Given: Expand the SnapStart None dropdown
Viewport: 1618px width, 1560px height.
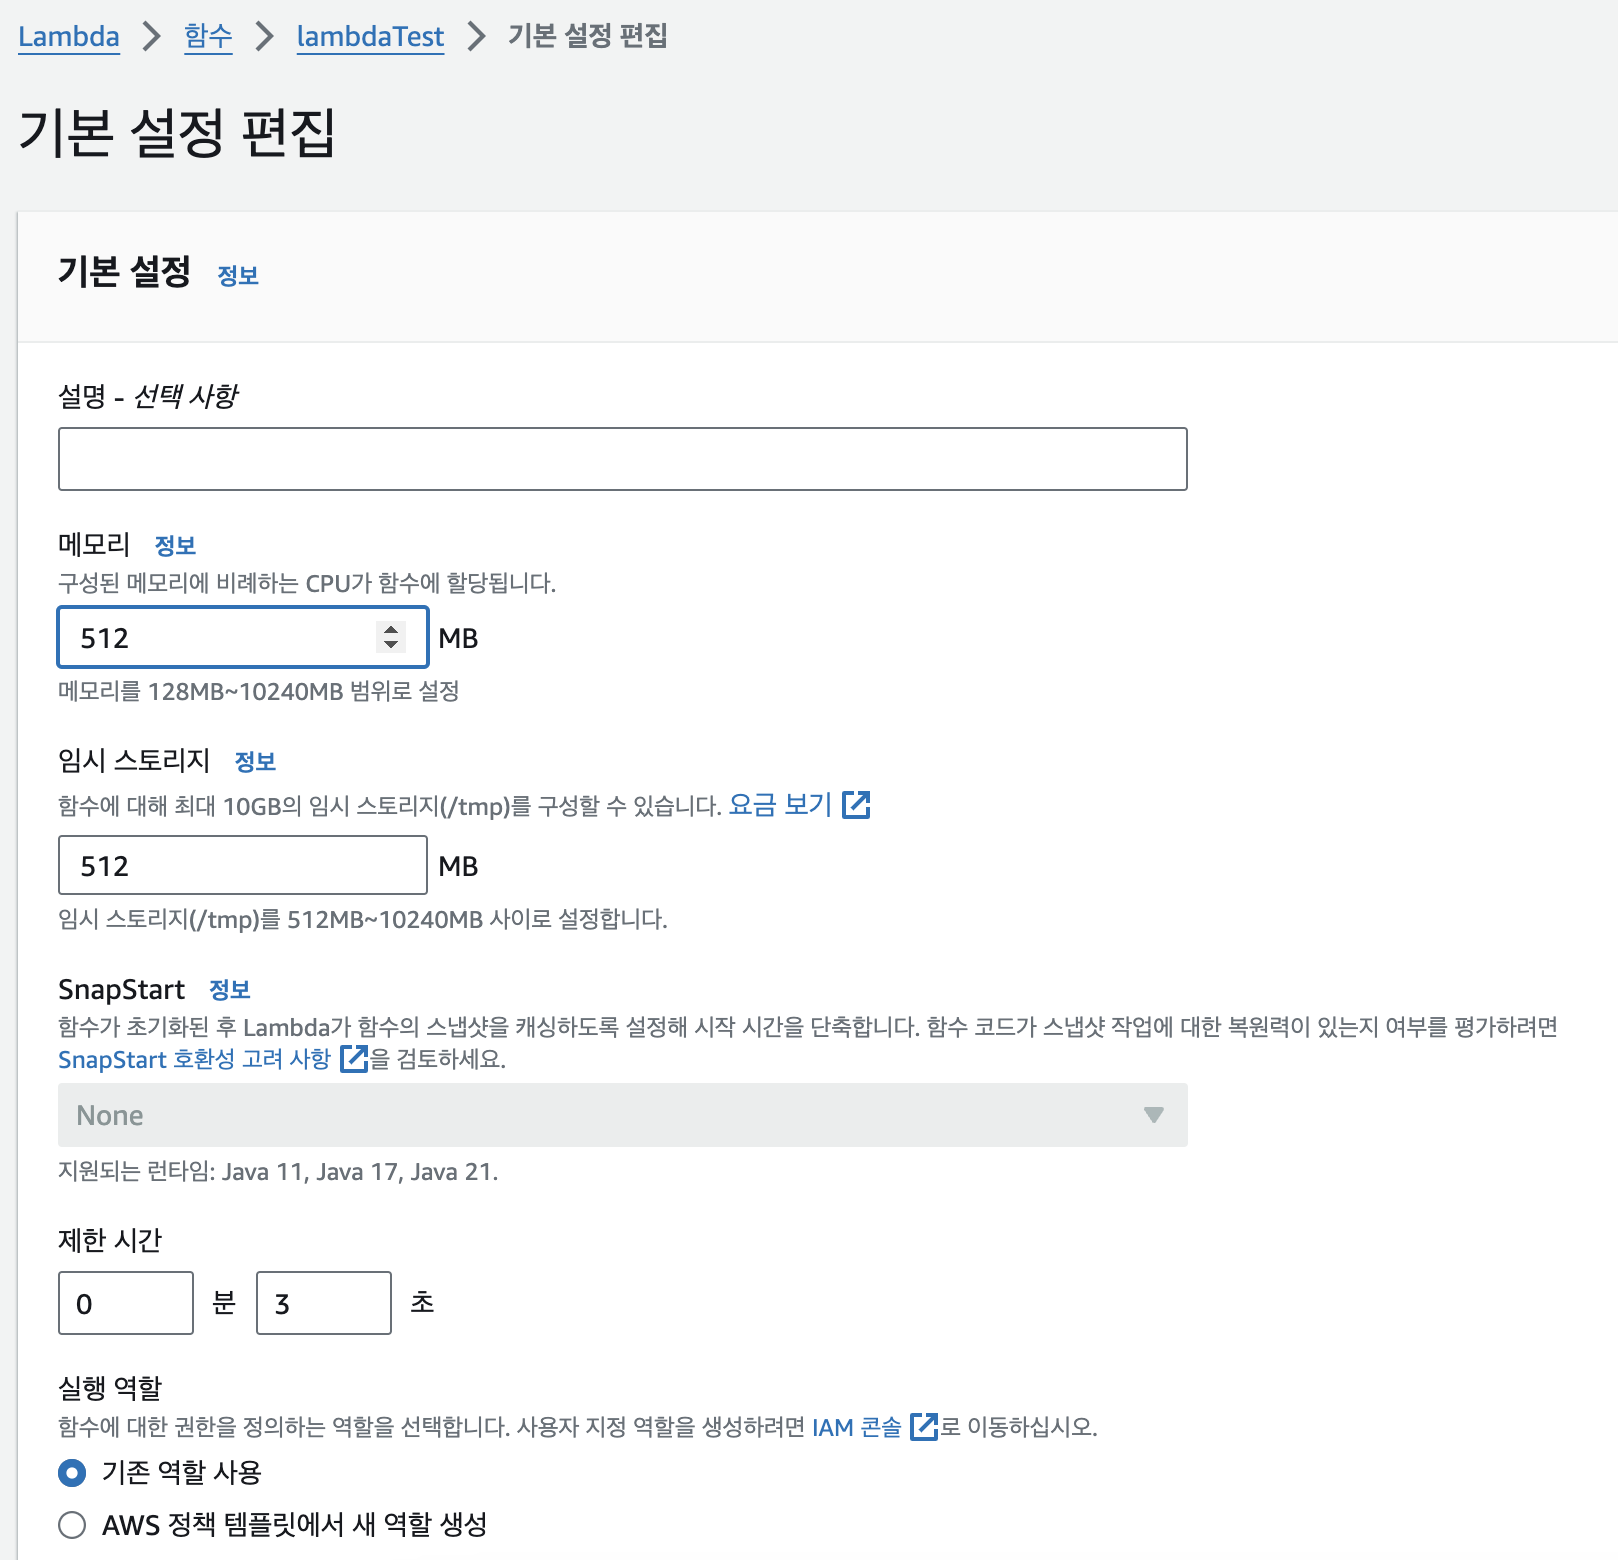Looking at the screenshot, I should pos(622,1115).
